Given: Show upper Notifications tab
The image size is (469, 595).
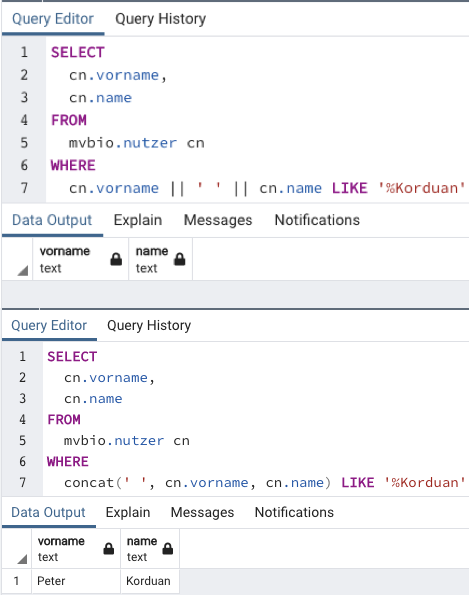Looking at the screenshot, I should point(317,220).
